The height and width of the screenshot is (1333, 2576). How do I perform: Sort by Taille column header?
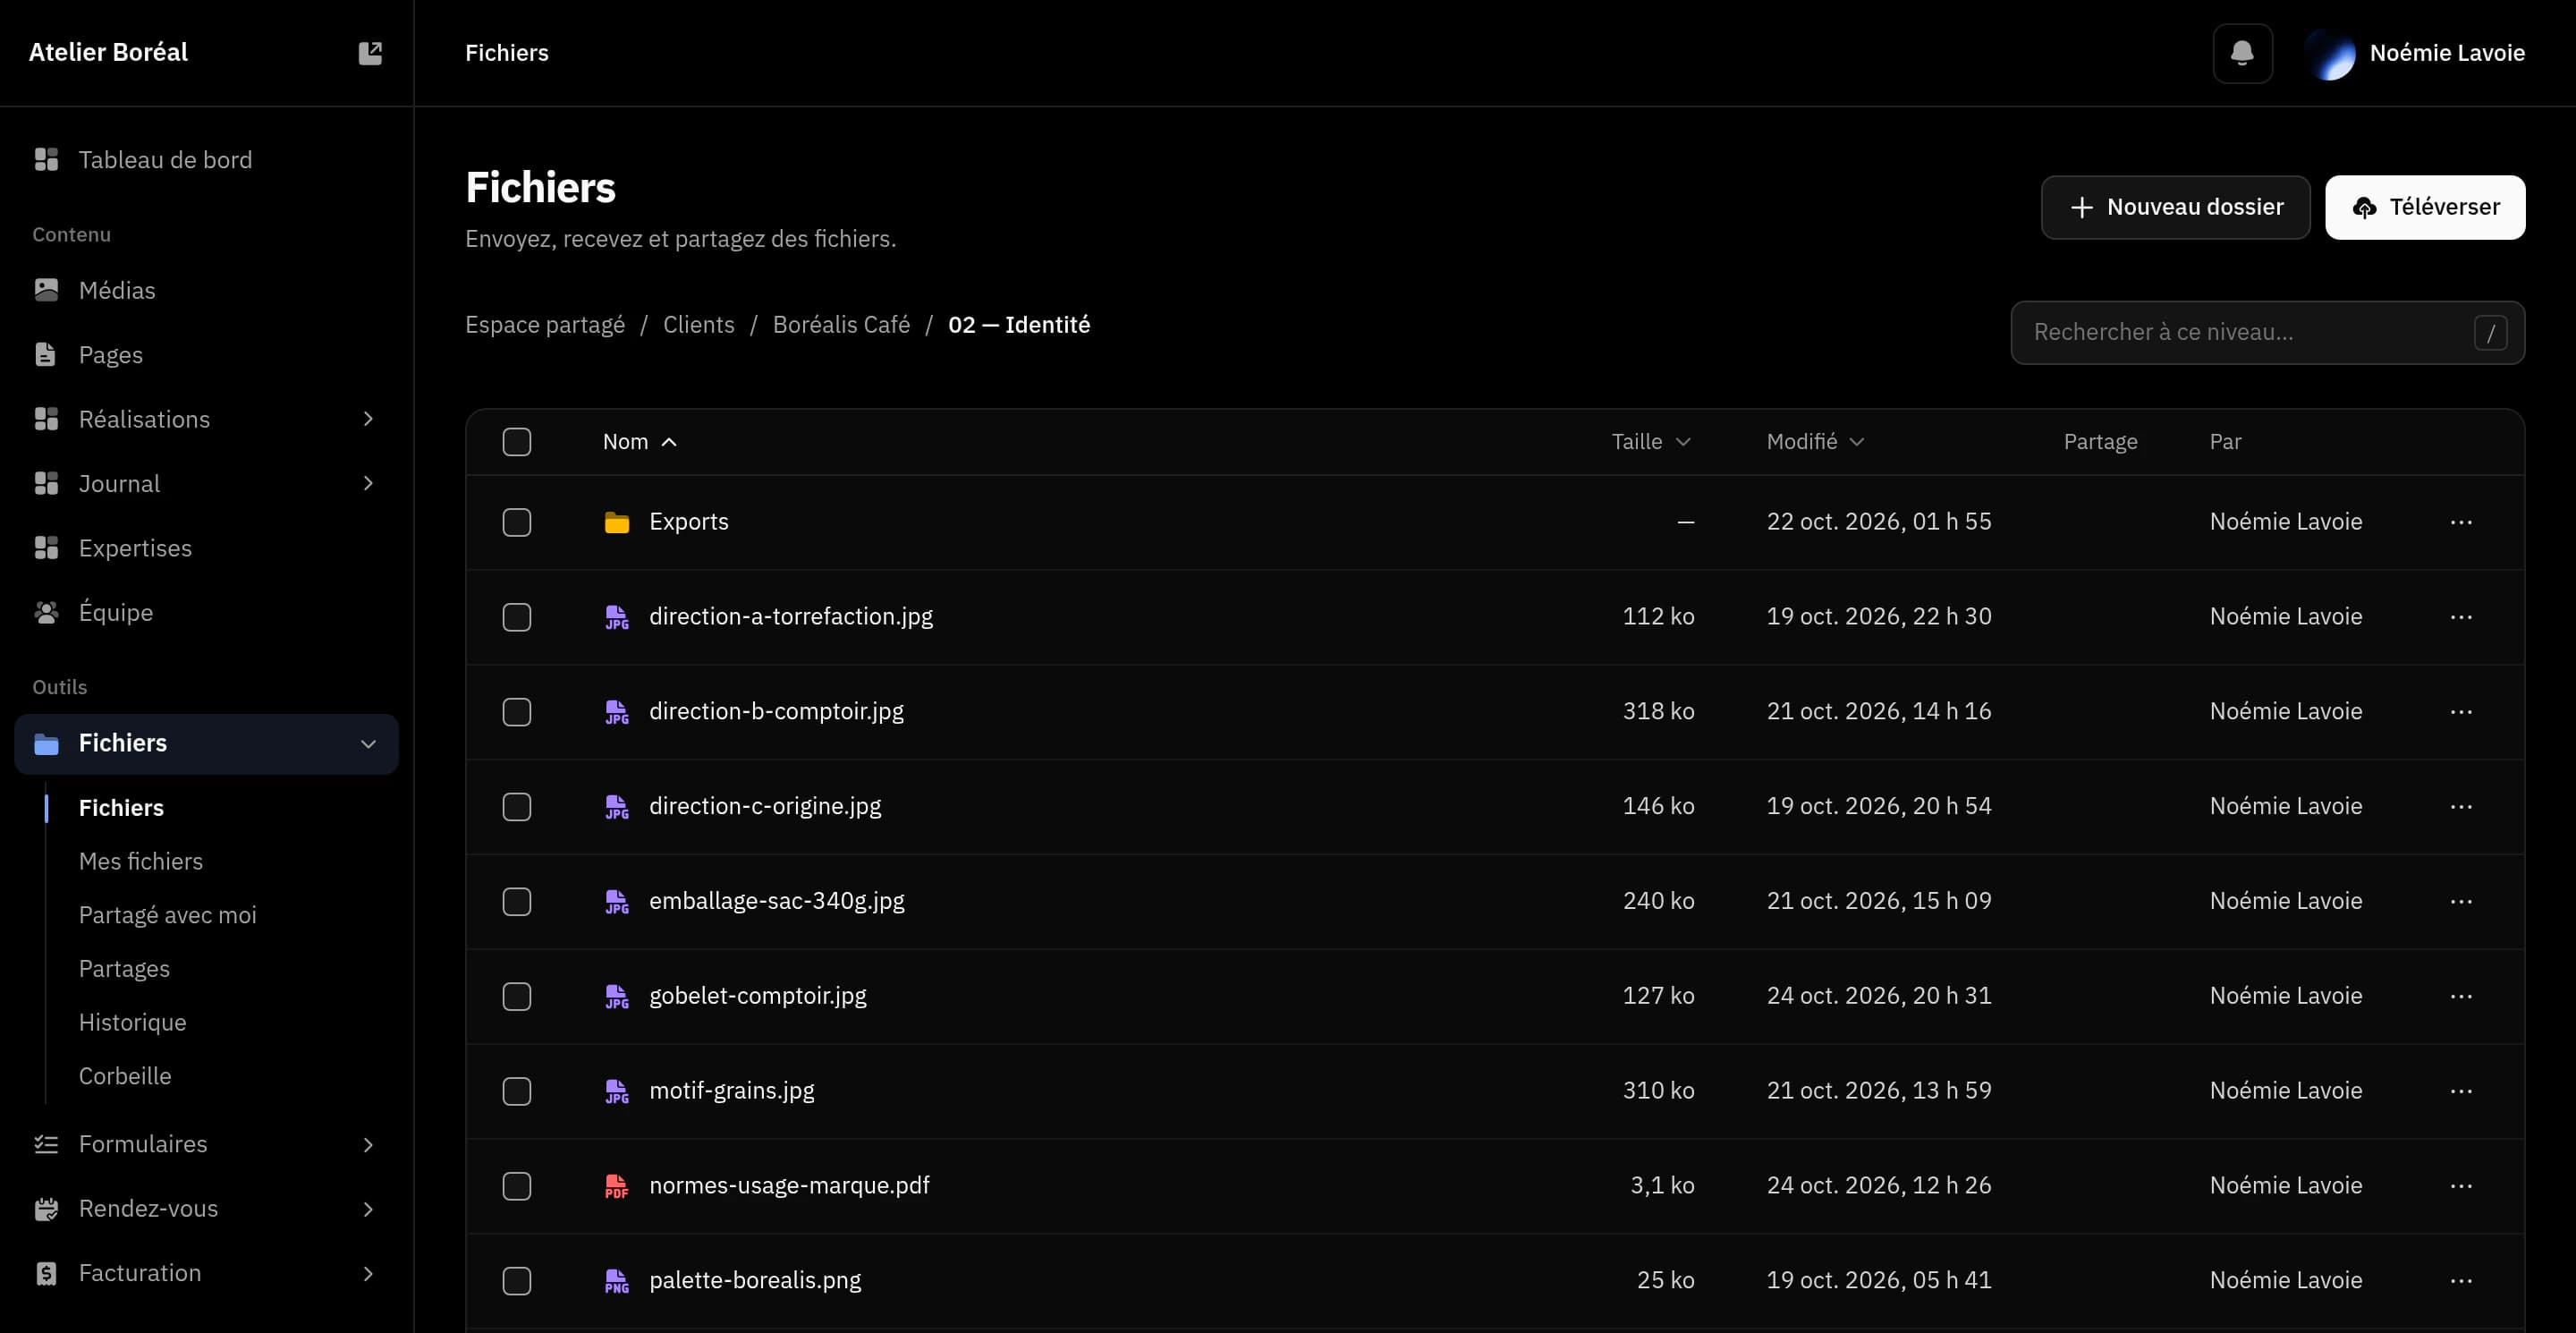1650,442
